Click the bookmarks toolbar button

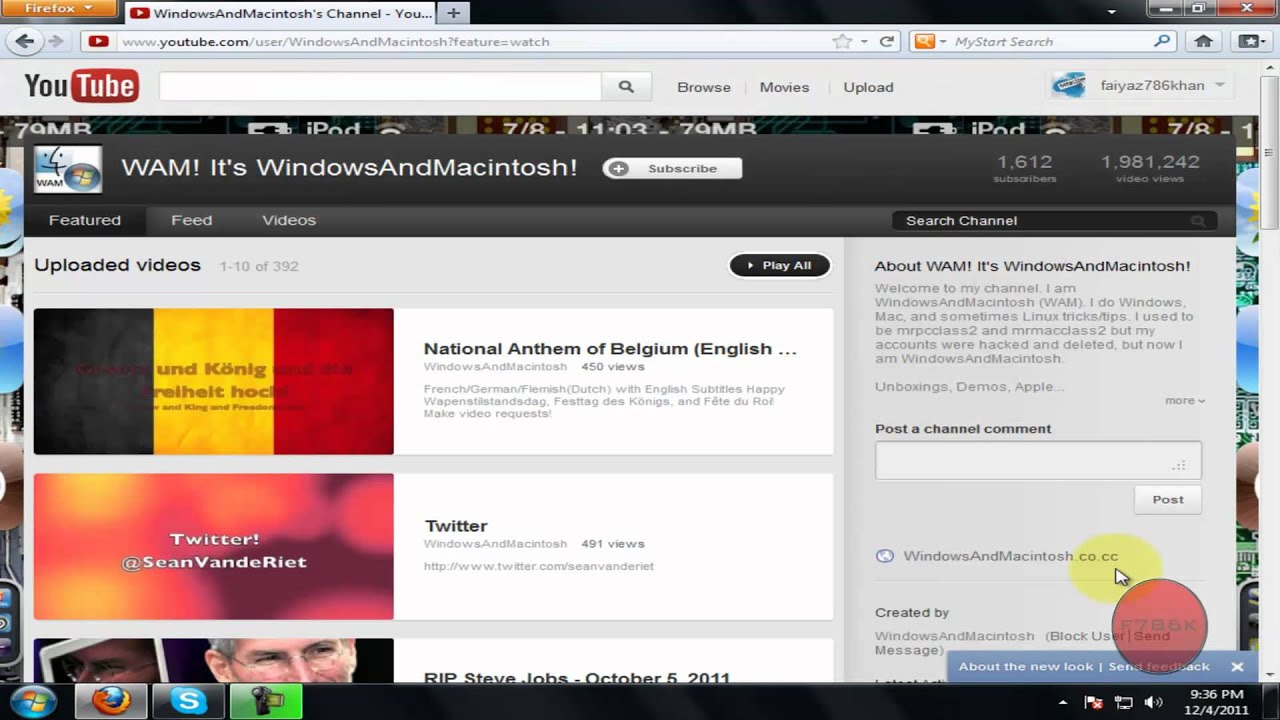(1250, 41)
